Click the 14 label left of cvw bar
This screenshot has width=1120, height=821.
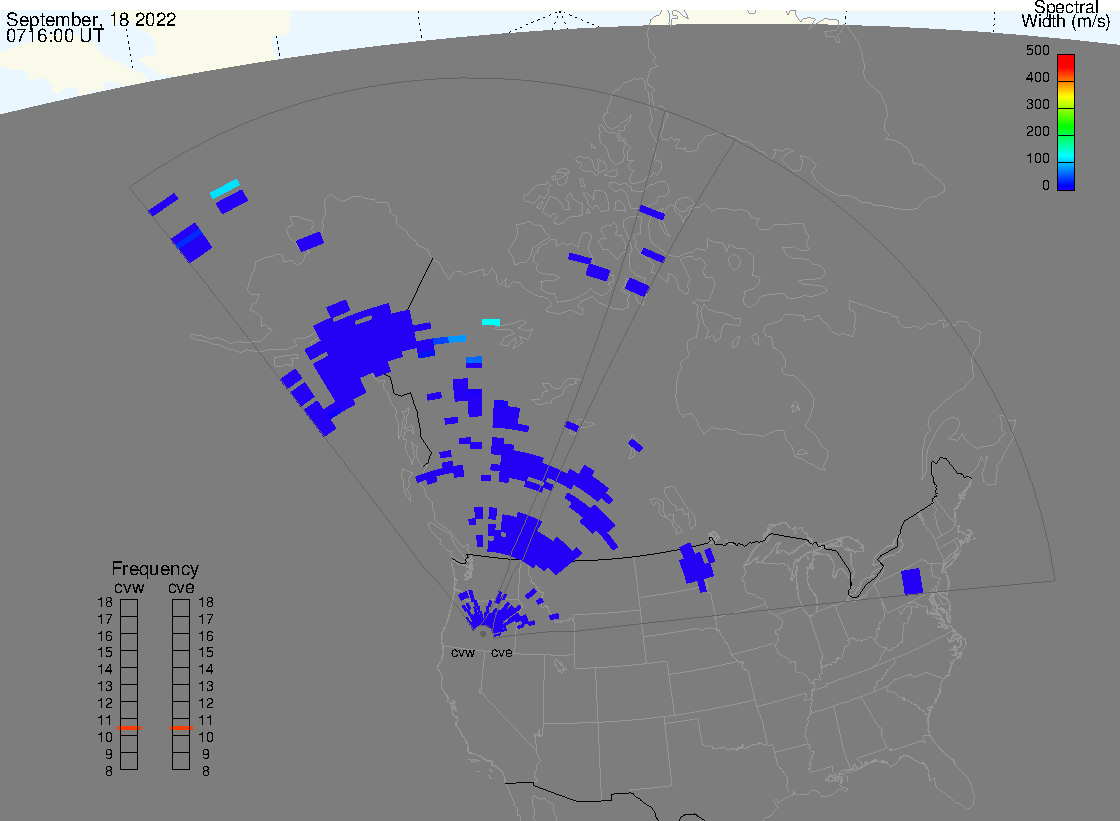105,670
